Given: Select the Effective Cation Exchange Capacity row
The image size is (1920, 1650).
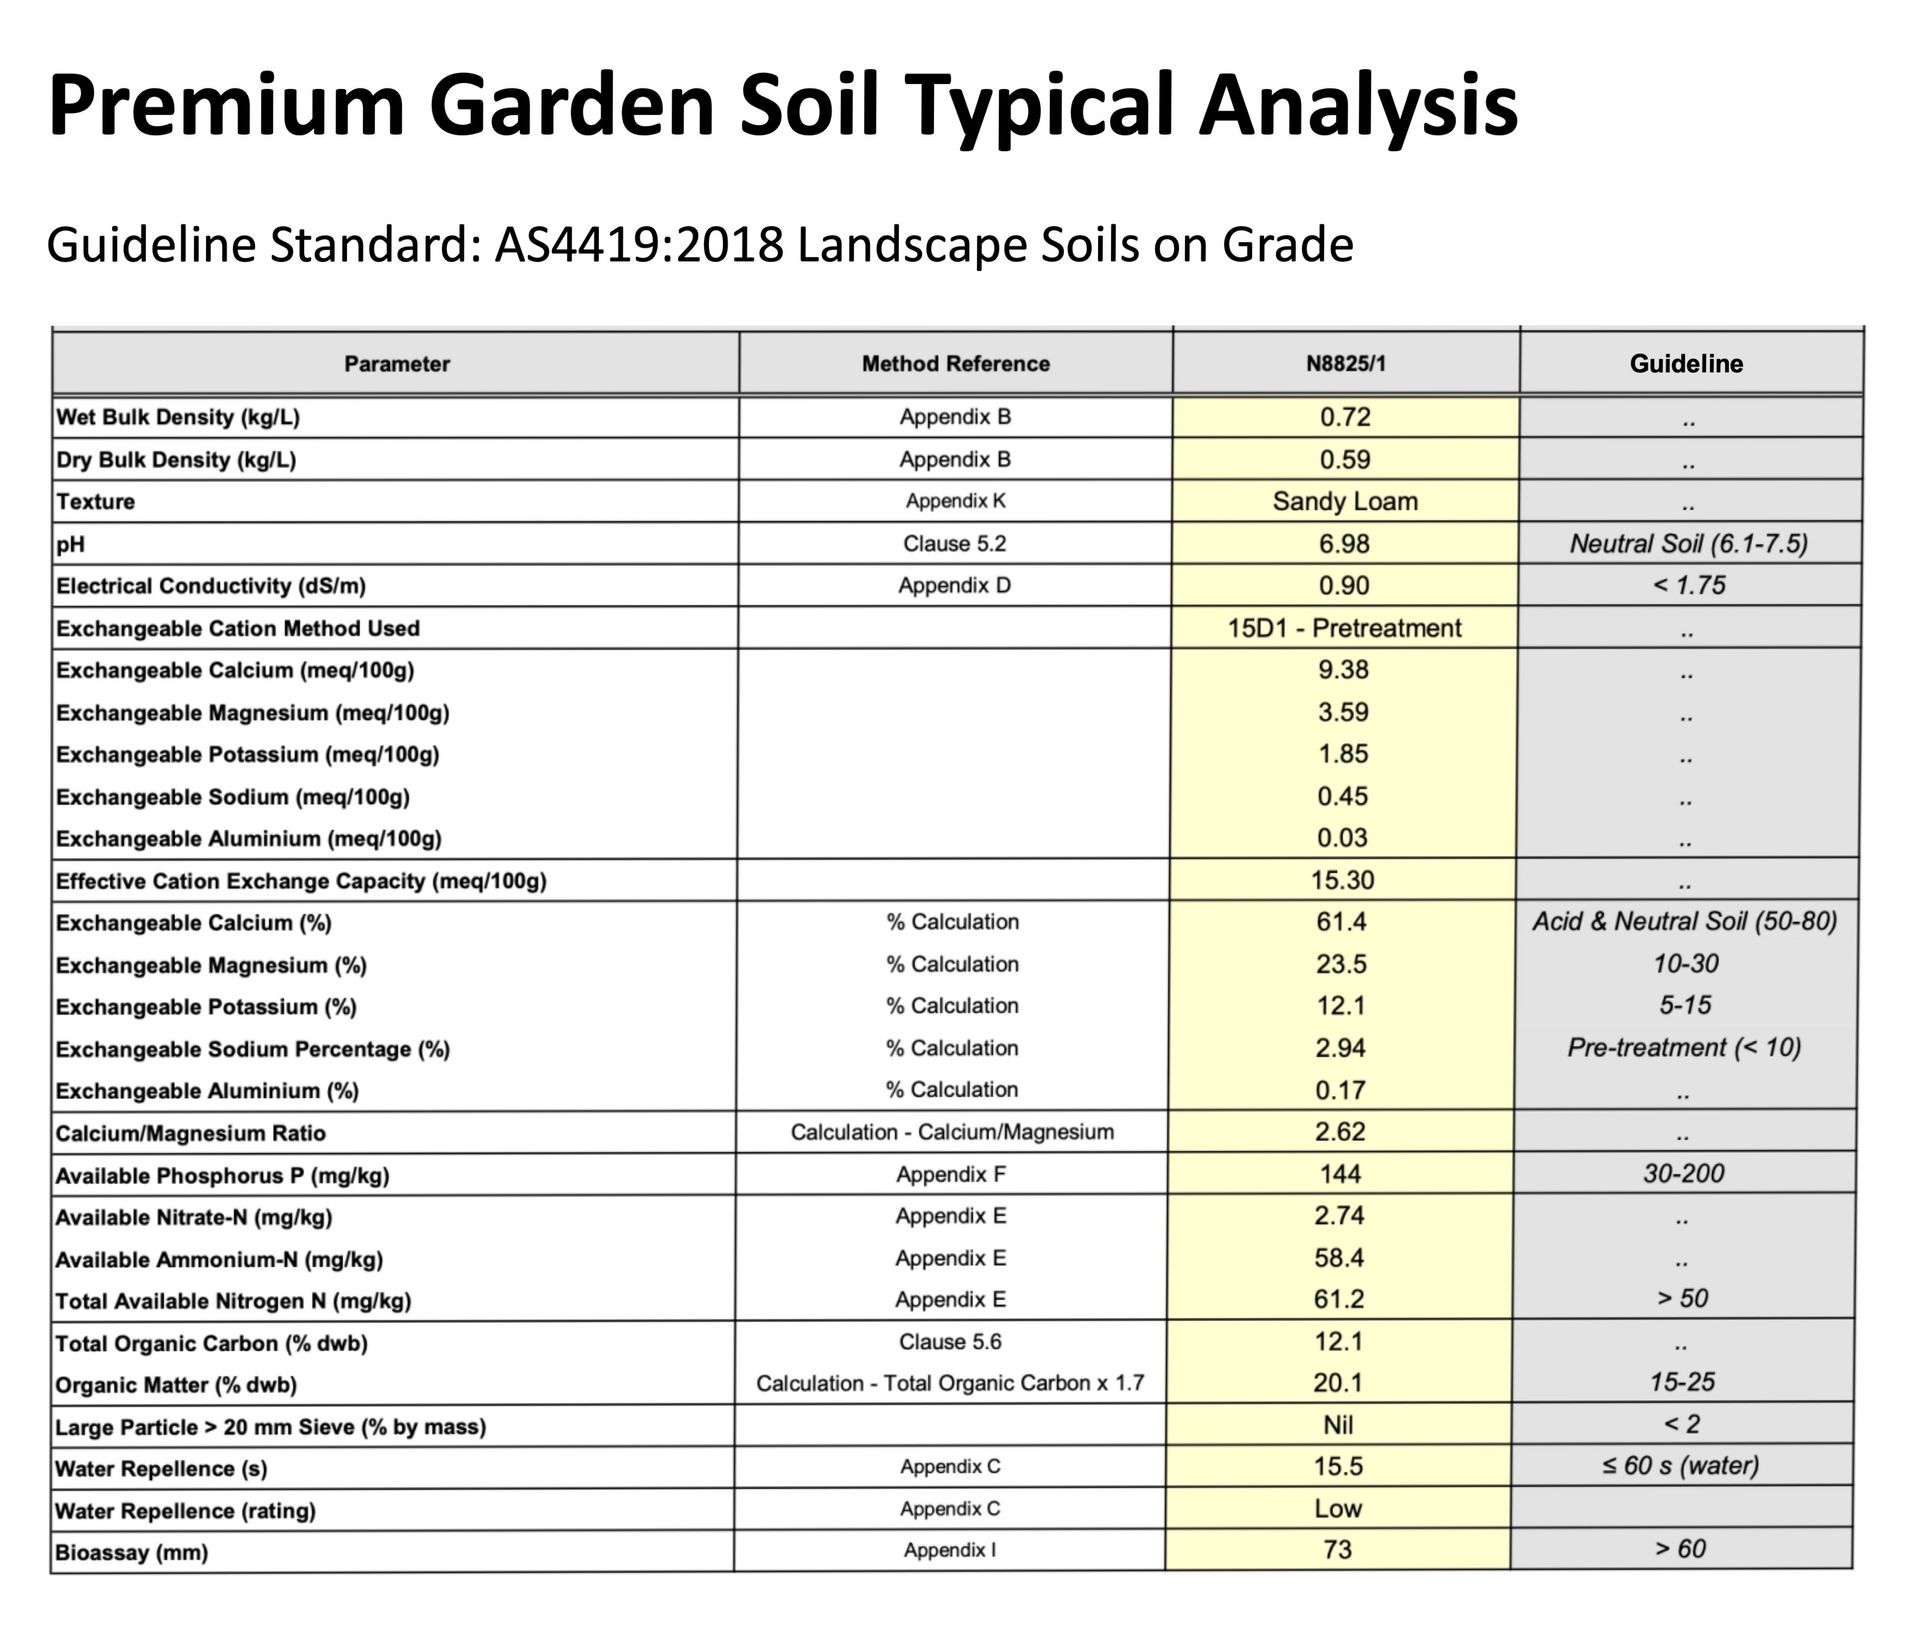Looking at the screenshot, I should tap(300, 880).
